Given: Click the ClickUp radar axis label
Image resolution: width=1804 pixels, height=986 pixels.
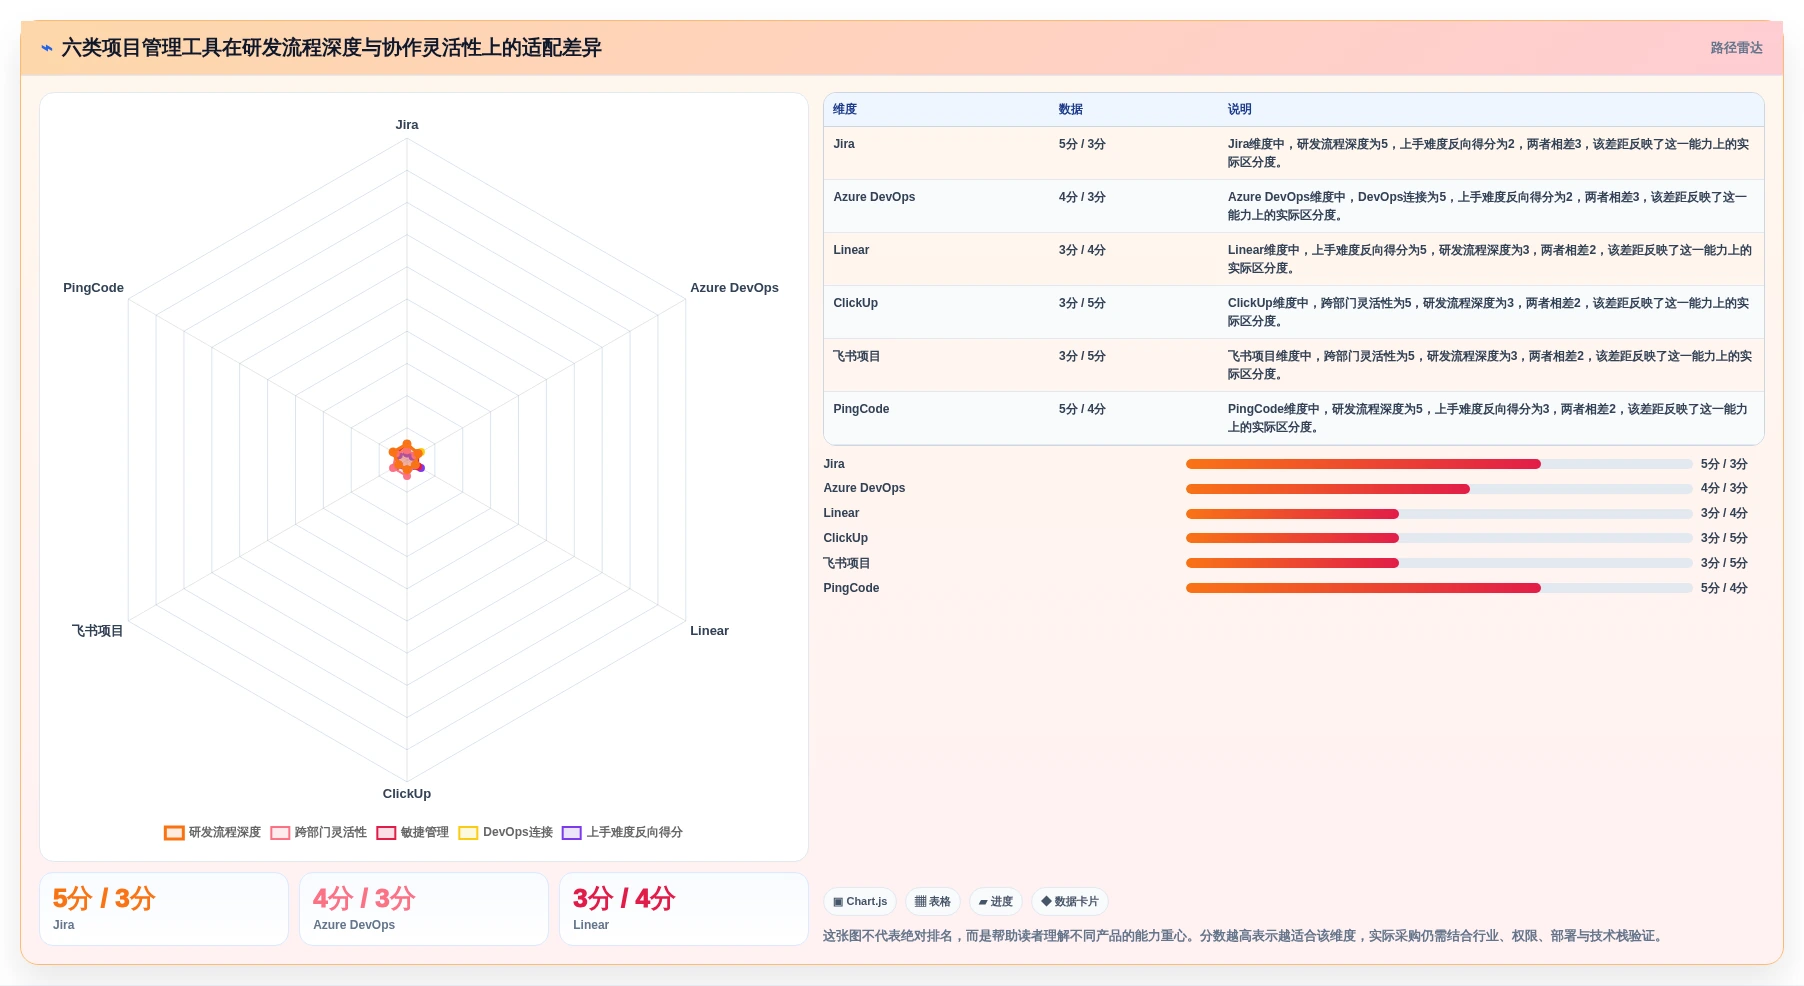Looking at the screenshot, I should (407, 794).
